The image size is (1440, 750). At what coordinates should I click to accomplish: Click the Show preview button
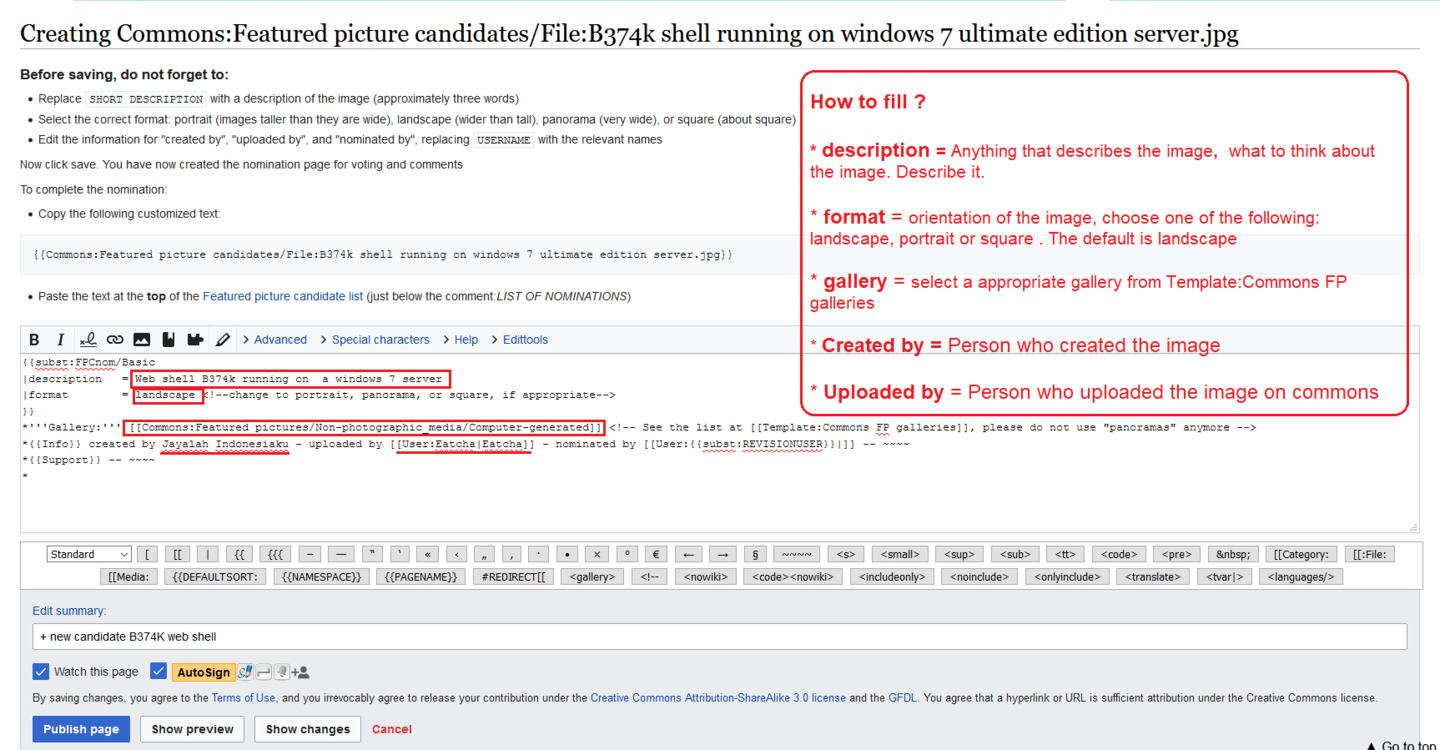(x=192, y=729)
